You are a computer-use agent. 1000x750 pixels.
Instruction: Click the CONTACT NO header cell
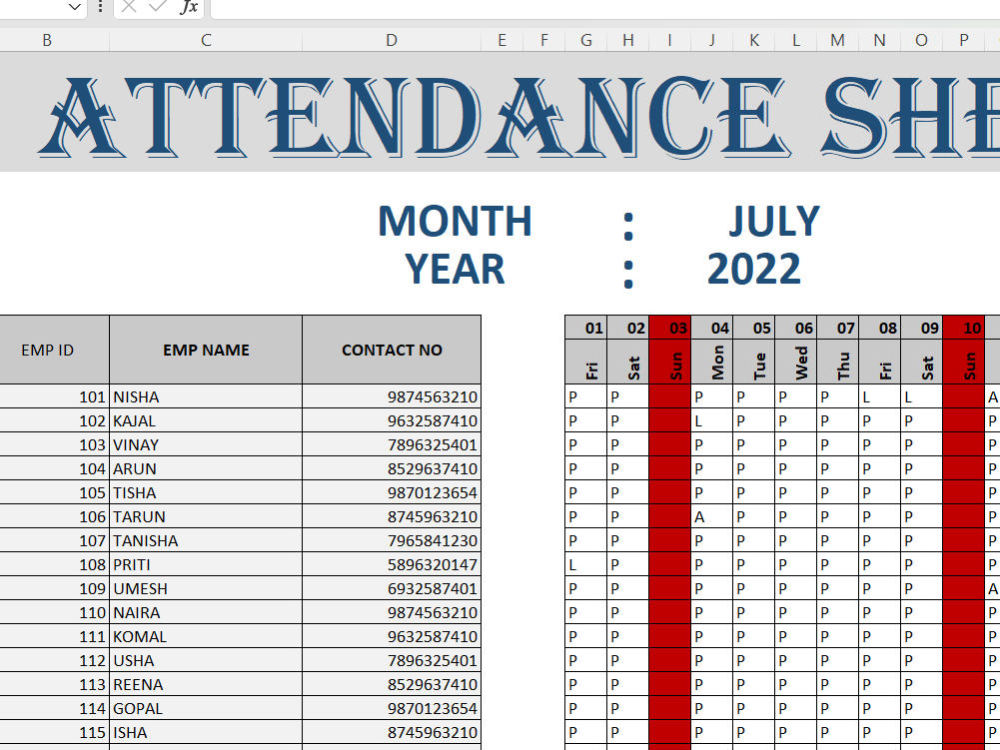392,349
